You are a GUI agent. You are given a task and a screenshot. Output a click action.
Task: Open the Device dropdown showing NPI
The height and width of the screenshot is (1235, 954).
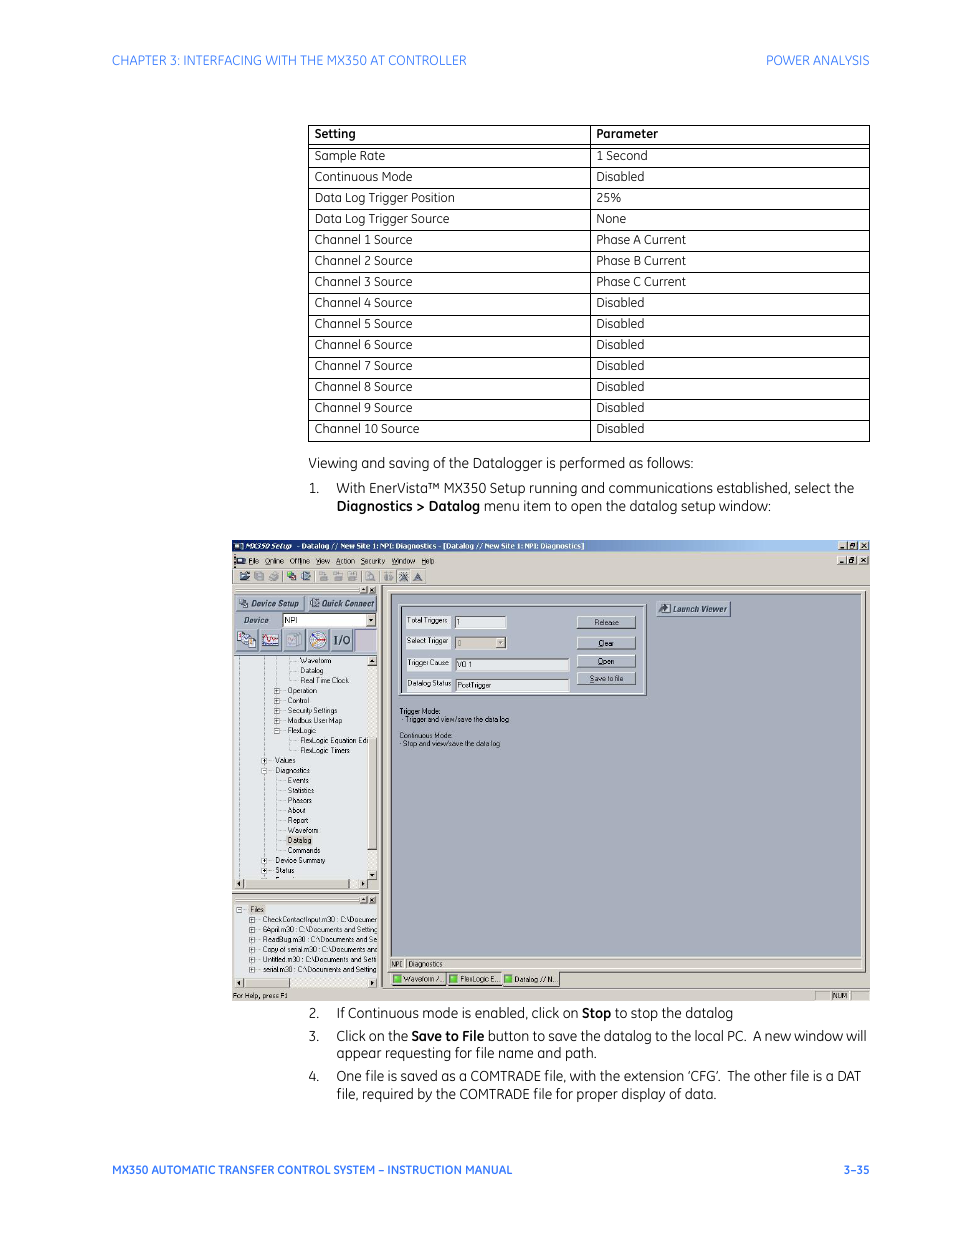point(371,620)
